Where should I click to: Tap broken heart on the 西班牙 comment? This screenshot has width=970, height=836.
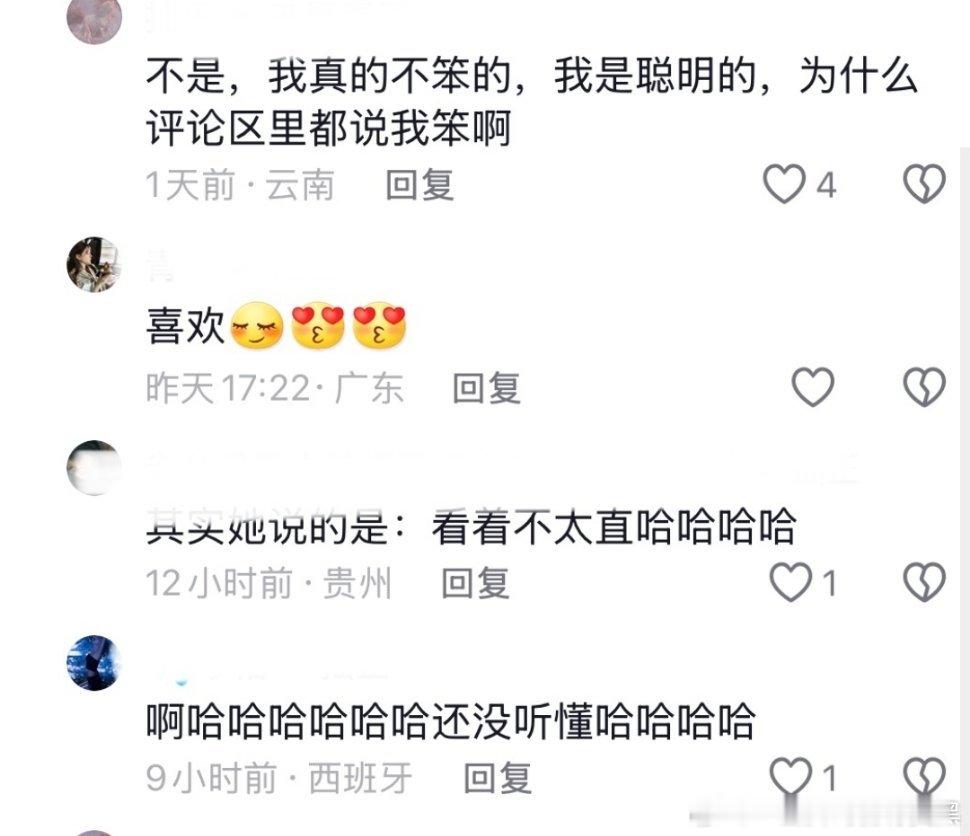click(x=924, y=776)
